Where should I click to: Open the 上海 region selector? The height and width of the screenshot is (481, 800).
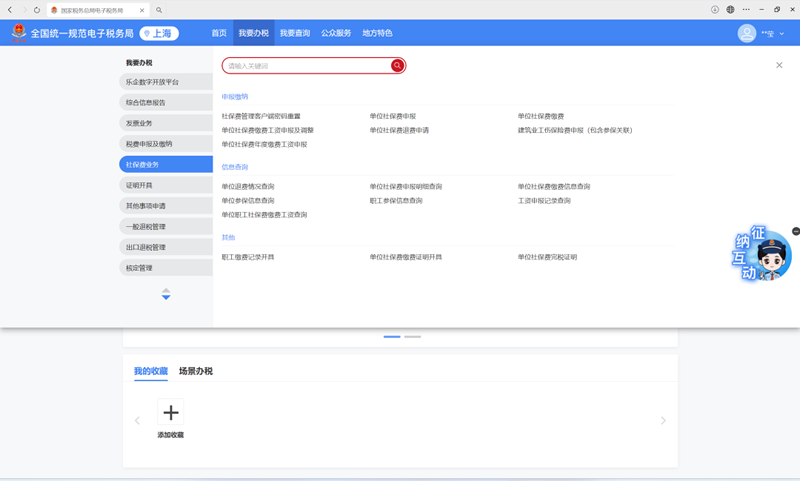click(x=159, y=33)
